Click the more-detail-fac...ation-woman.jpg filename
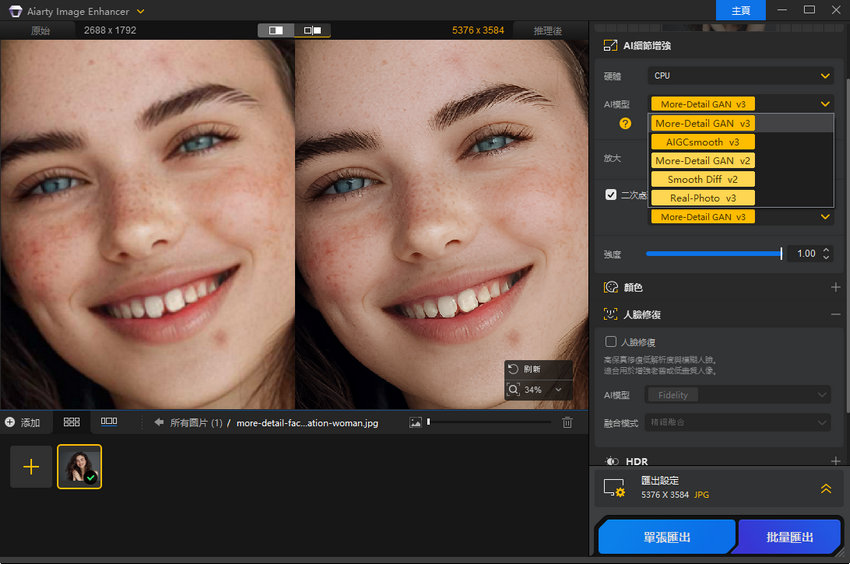The height and width of the screenshot is (564, 850). pos(307,423)
